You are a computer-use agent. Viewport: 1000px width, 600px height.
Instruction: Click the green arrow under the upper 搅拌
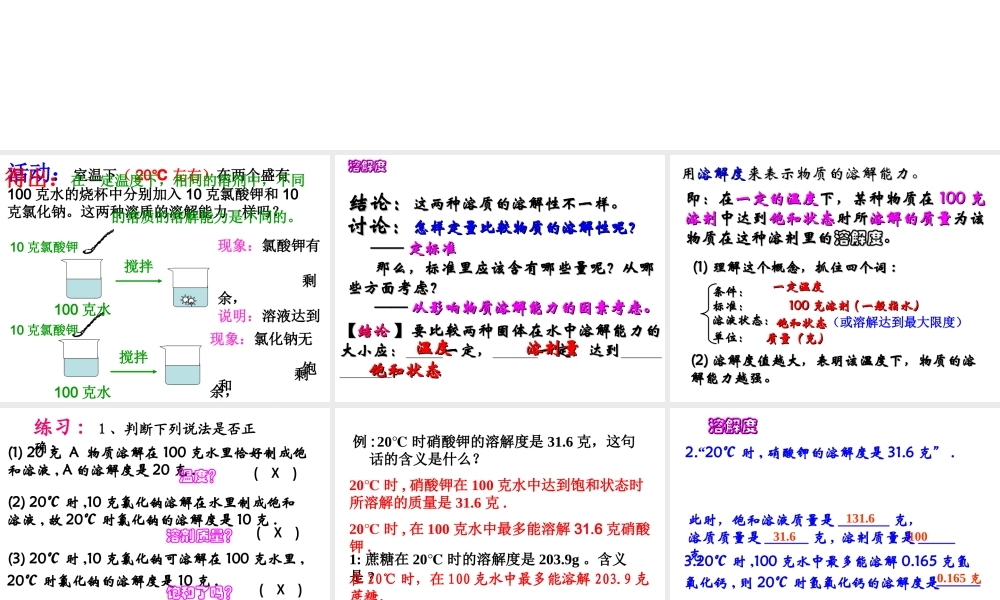139,281
